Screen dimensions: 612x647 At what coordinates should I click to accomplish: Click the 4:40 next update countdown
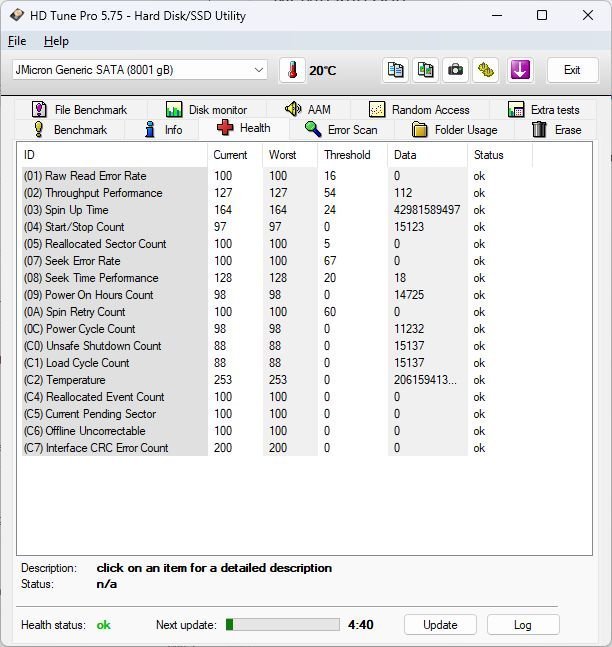[360, 625]
